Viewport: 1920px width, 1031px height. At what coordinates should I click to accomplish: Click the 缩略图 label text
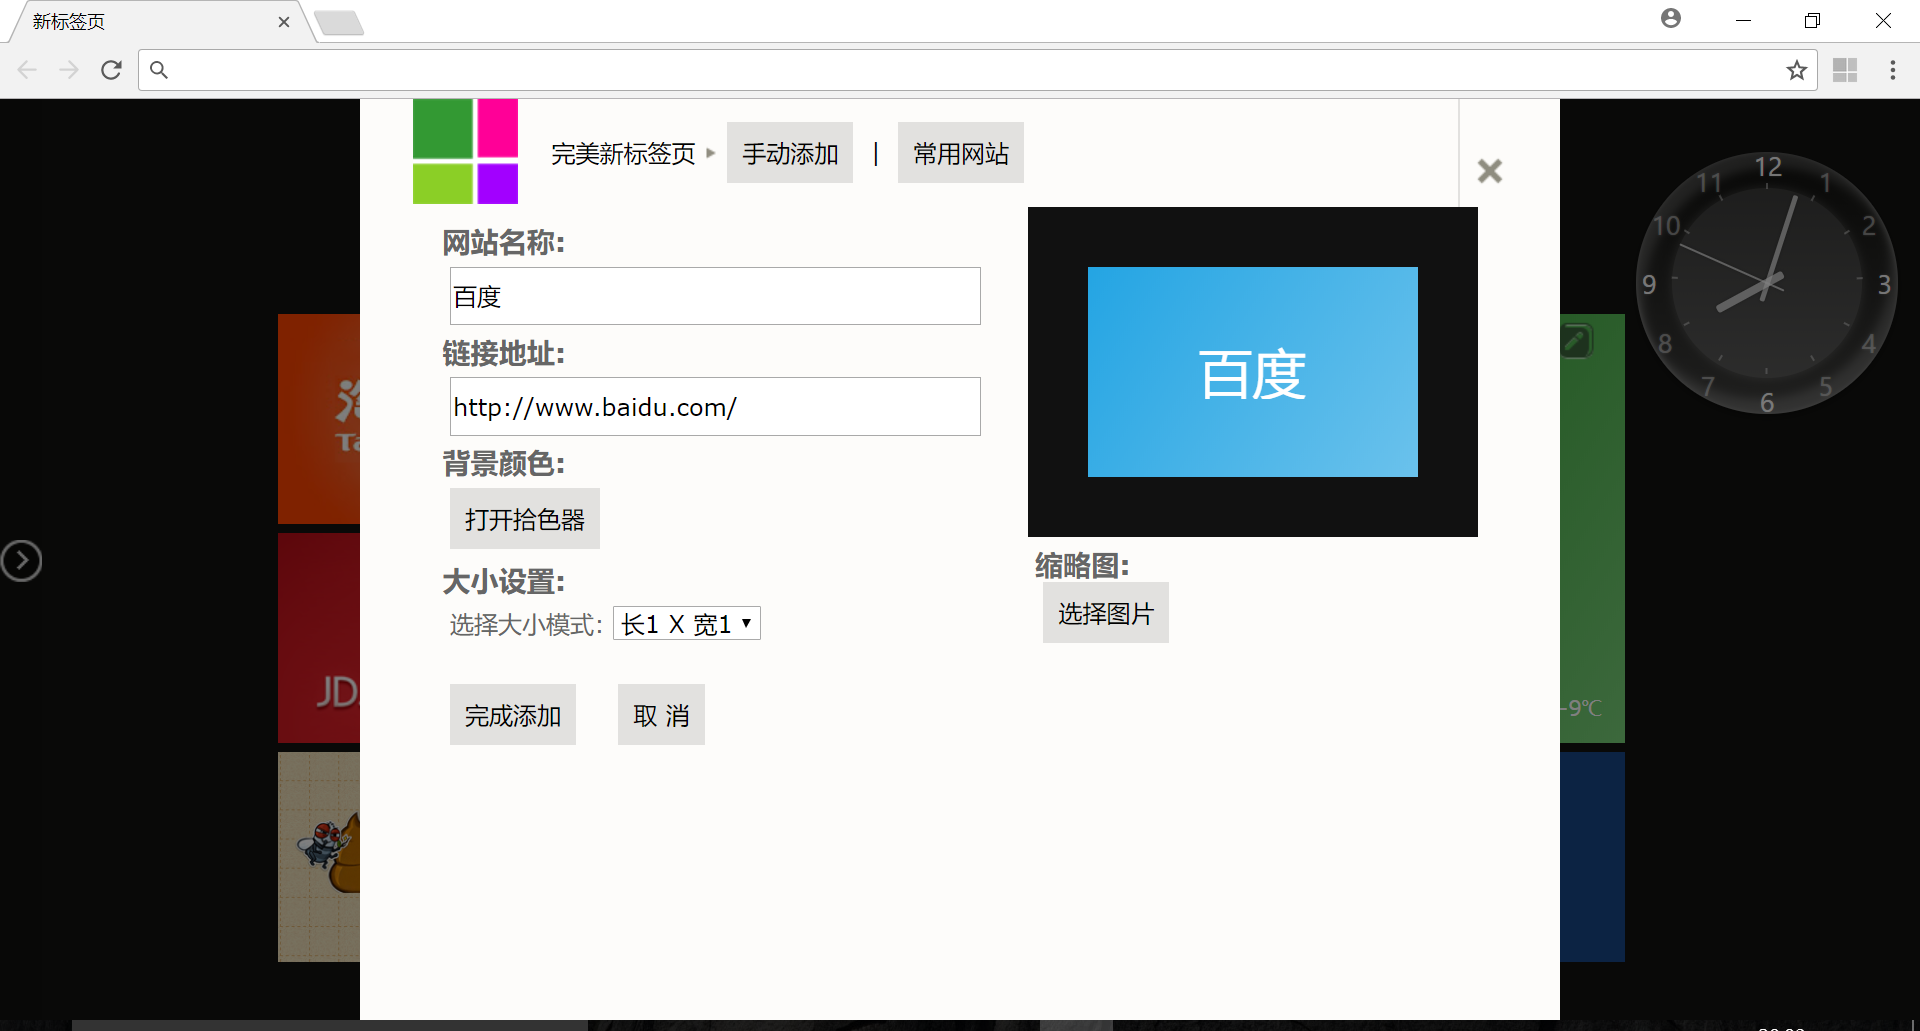click(1082, 566)
